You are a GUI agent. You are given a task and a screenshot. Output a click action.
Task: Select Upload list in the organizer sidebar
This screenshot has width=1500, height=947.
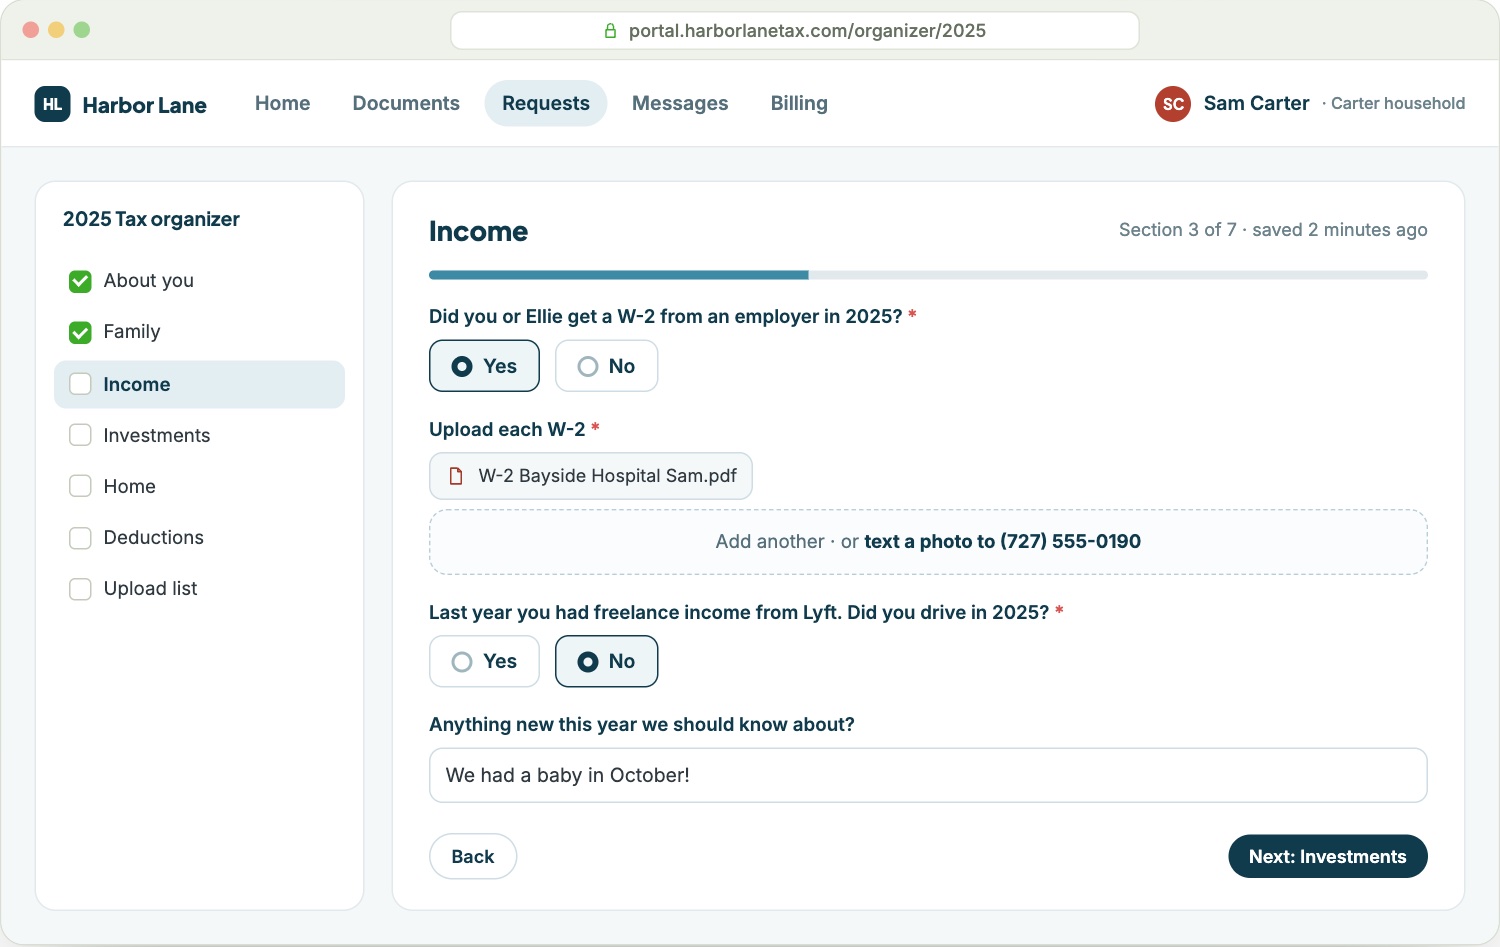pos(200,589)
